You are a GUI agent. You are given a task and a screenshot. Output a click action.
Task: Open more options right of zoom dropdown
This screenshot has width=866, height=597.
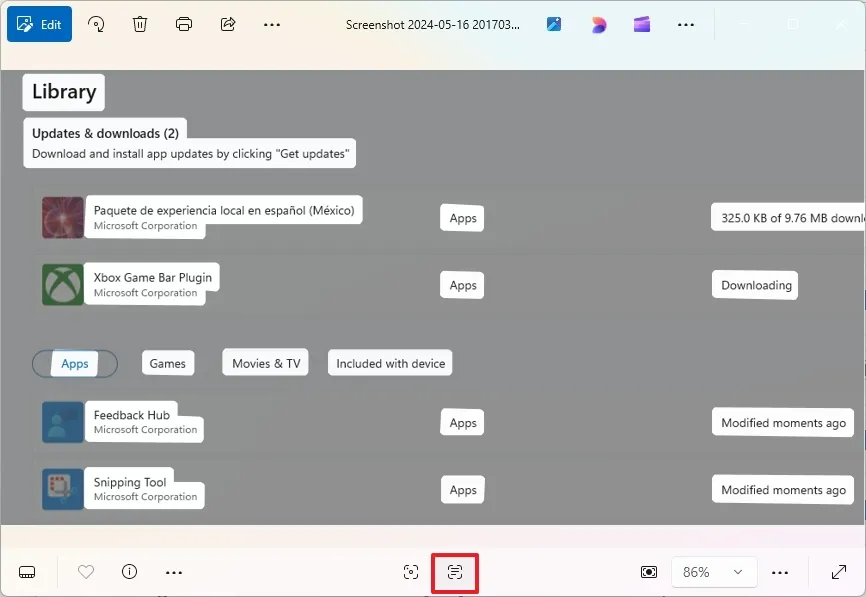[781, 572]
